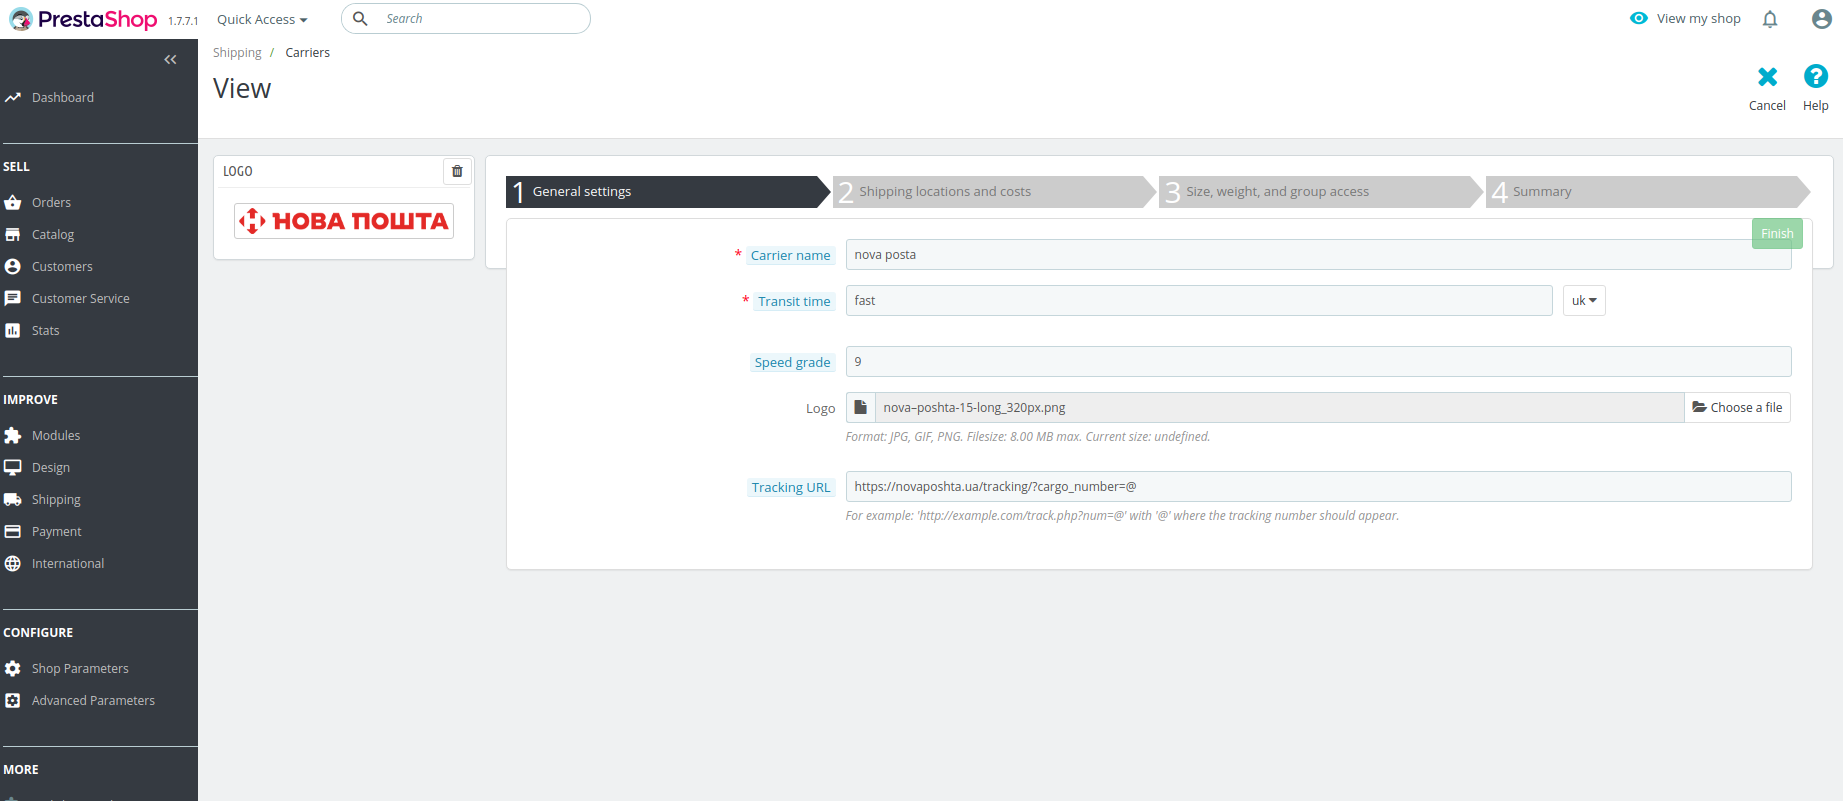The height and width of the screenshot is (801, 1843).
Task: Click Choose a file button
Action: pos(1737,408)
